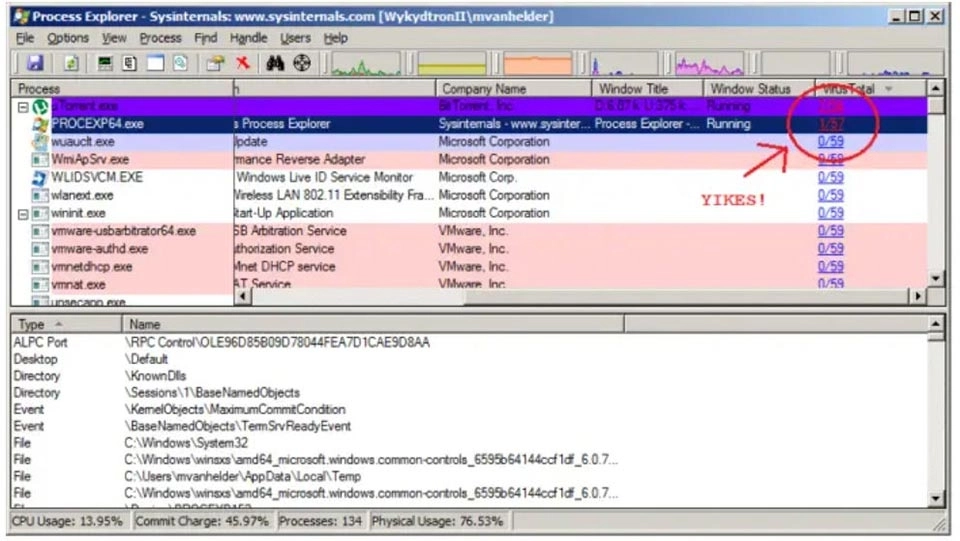Open VirusTotal 0/59 link for wininit.exe

pos(830,213)
